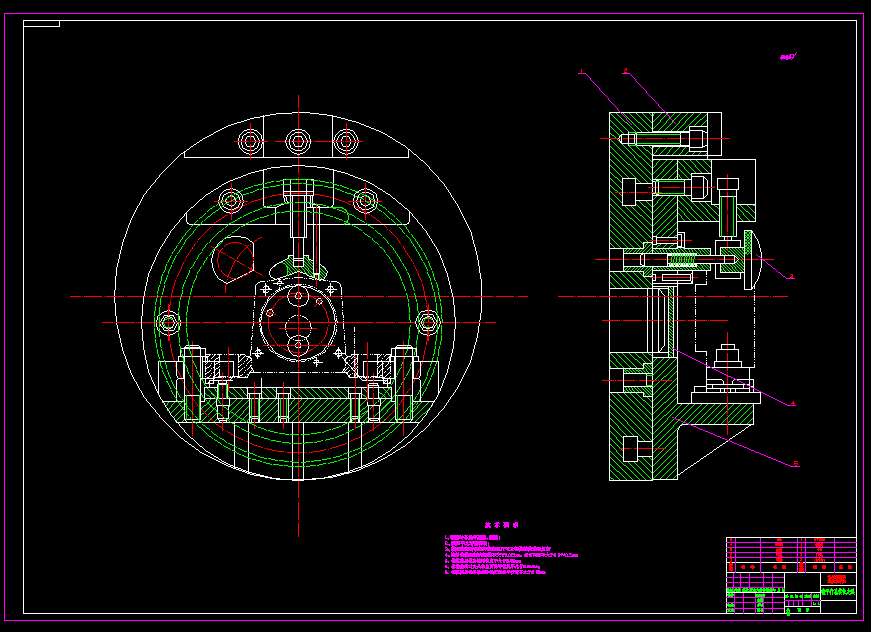871x632 pixels.
Task: Click the magenta technical requirements heading
Action: tap(501, 525)
